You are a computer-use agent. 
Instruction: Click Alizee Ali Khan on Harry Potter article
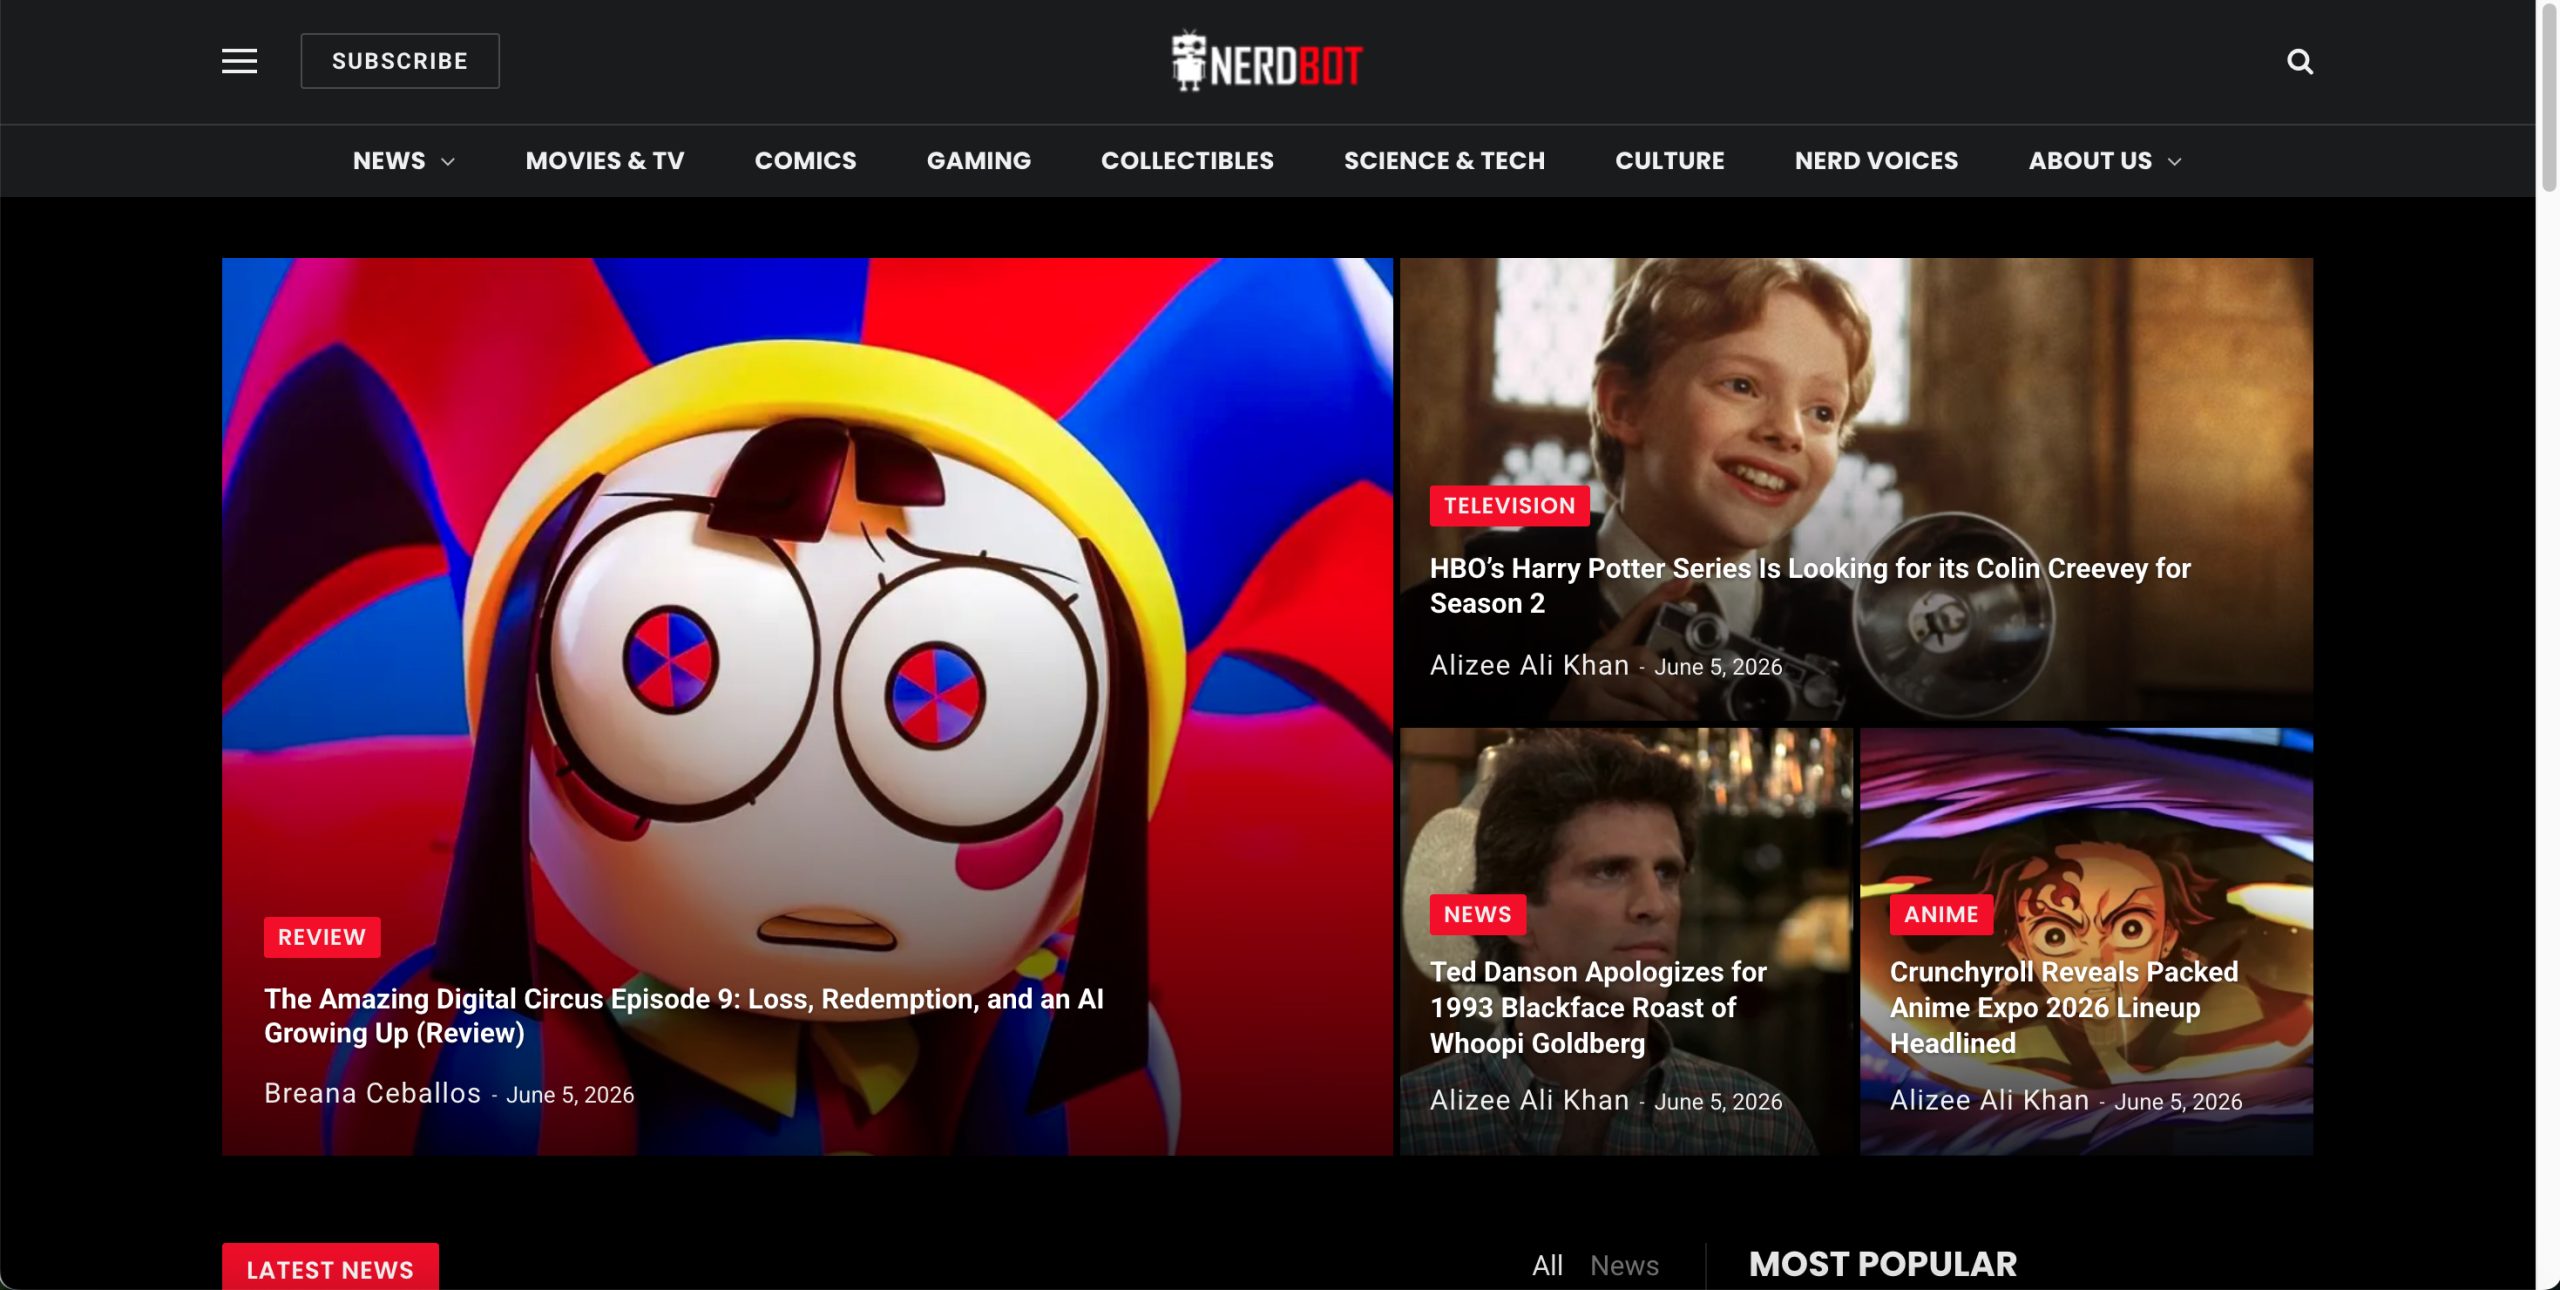[1529, 665]
